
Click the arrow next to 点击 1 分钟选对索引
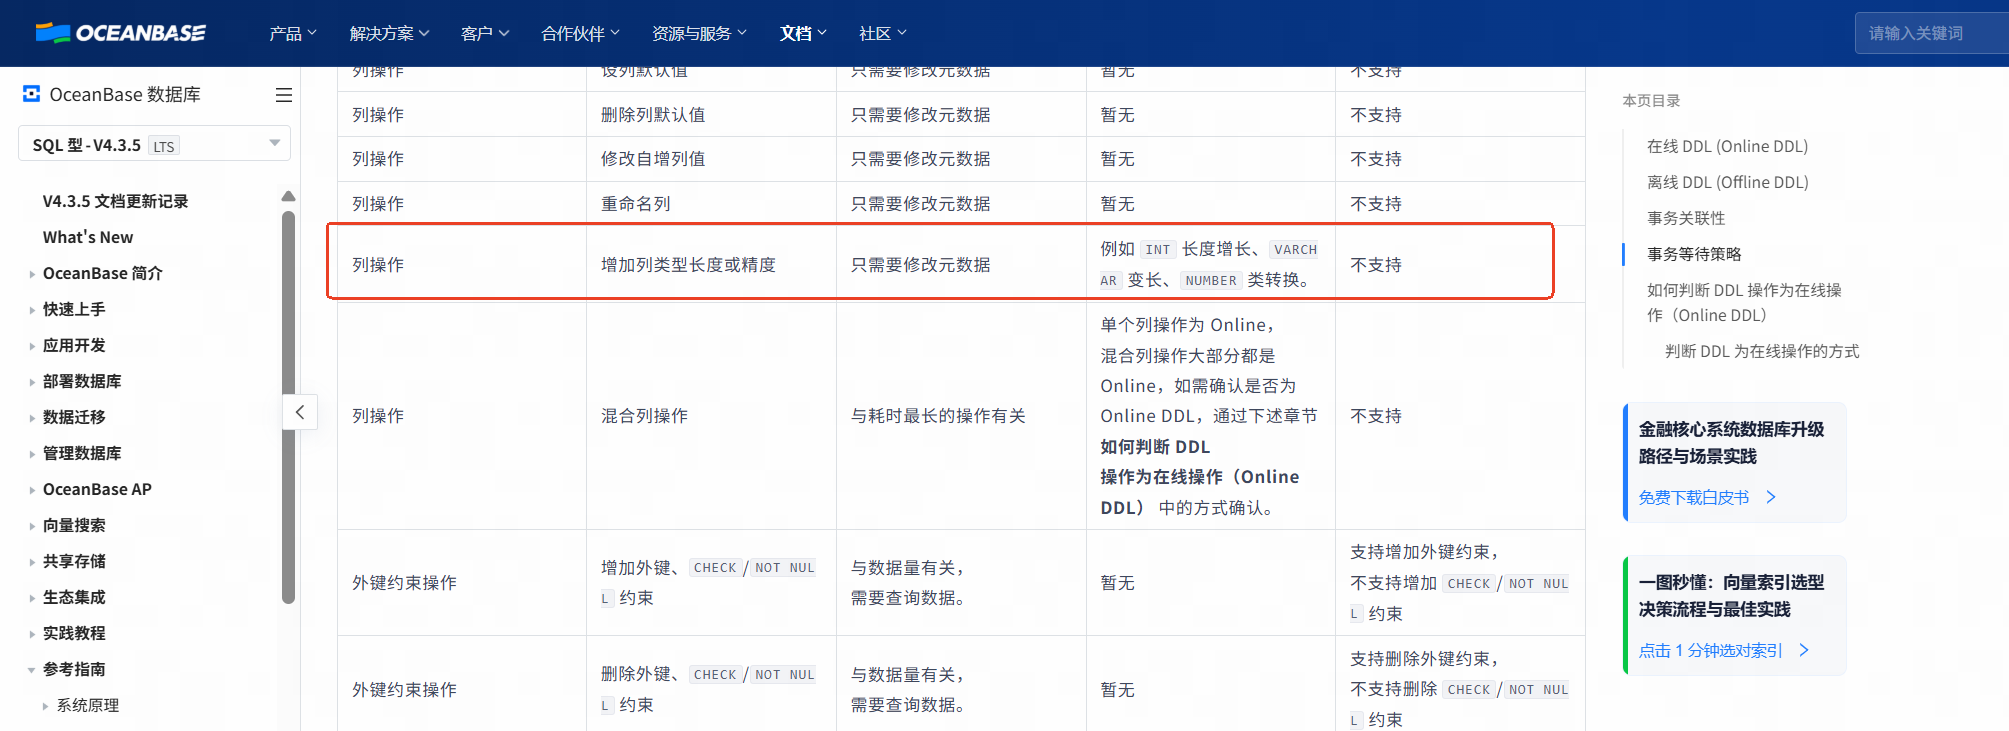click(1804, 650)
